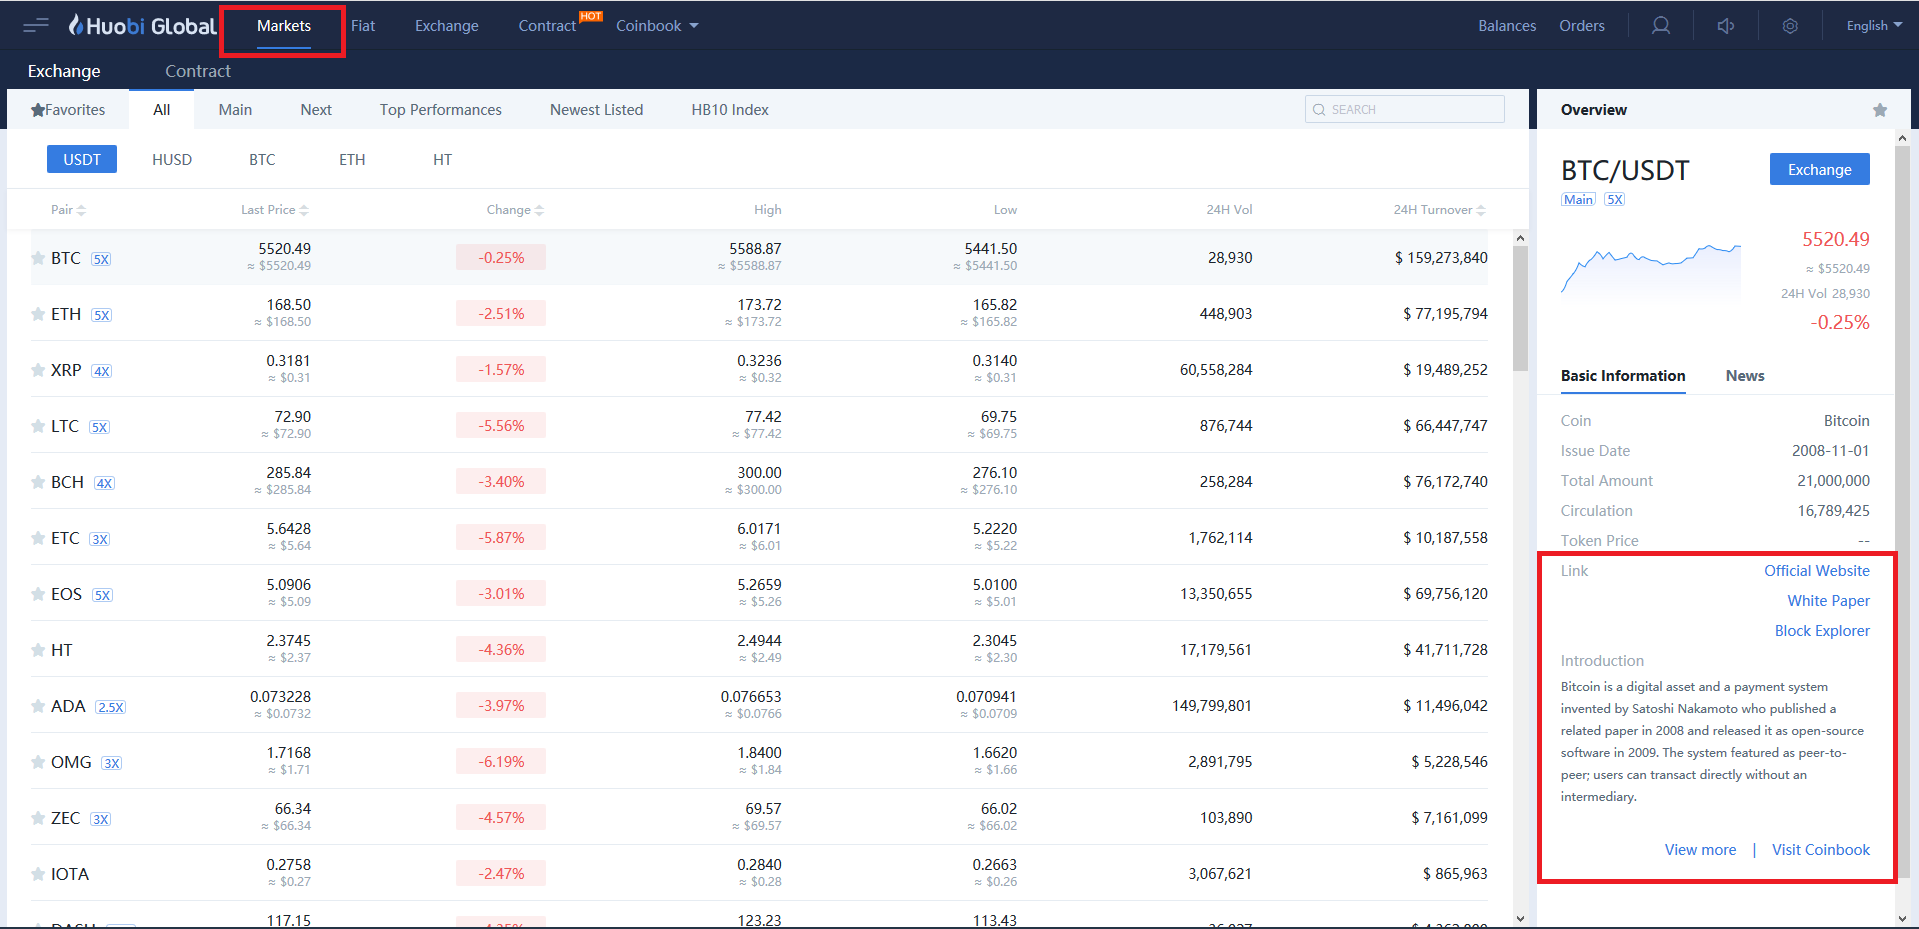Open the hamburger menu icon
The image size is (1919, 929).
coord(36,26)
